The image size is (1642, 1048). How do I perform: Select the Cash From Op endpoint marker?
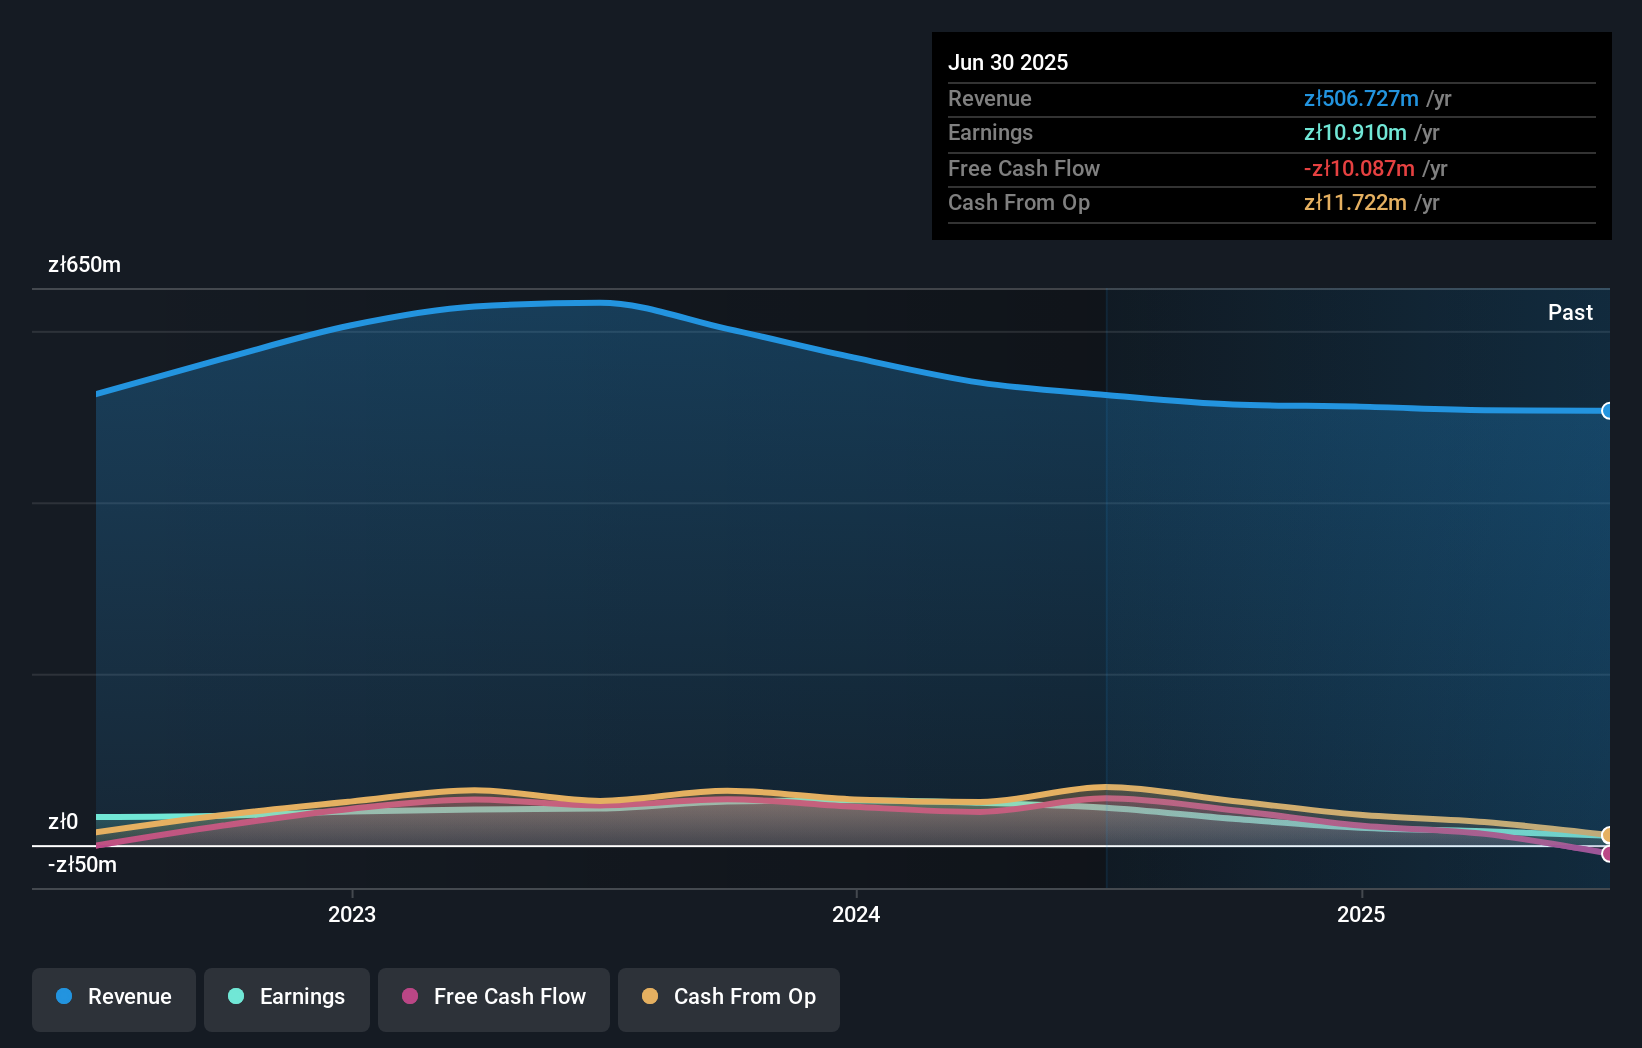pos(1607,835)
